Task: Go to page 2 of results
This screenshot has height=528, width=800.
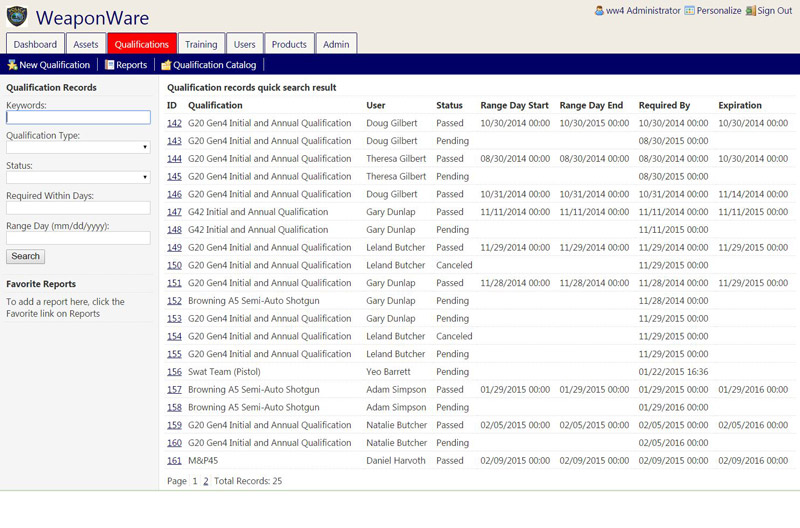Action: tap(206, 481)
